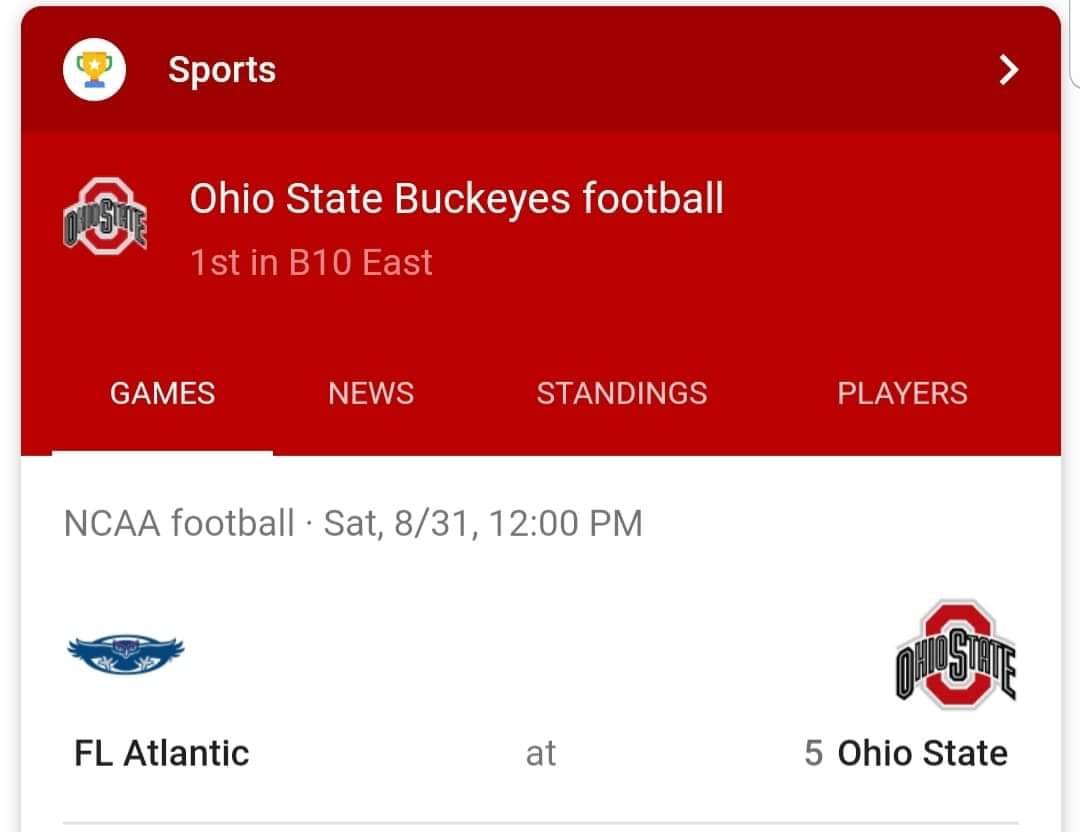Click the Sat, 8/31, 12:00 PM time
Screen dimensions: 1080x832
pyautogui.click(x=483, y=523)
